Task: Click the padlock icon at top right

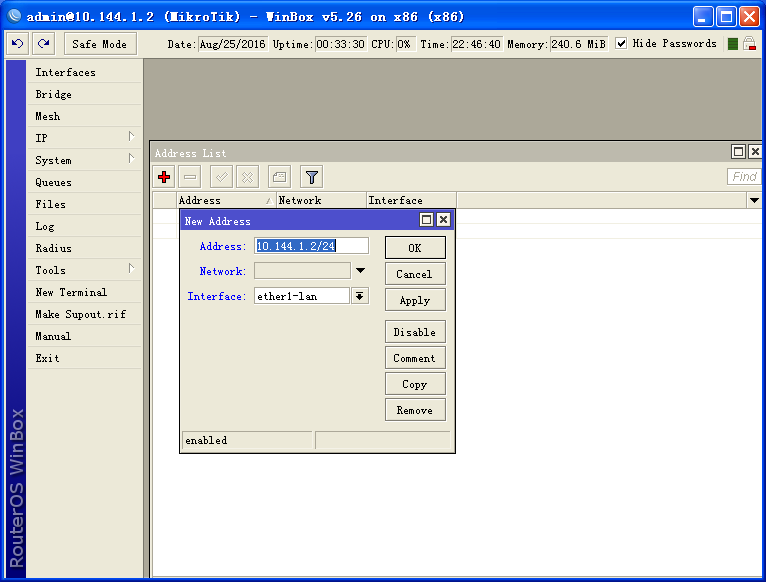Action: 749,43
